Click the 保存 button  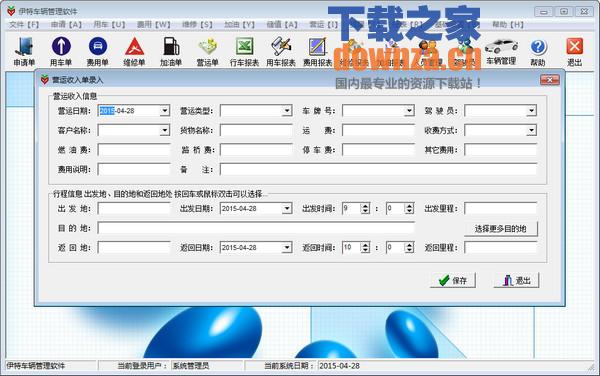click(x=453, y=280)
